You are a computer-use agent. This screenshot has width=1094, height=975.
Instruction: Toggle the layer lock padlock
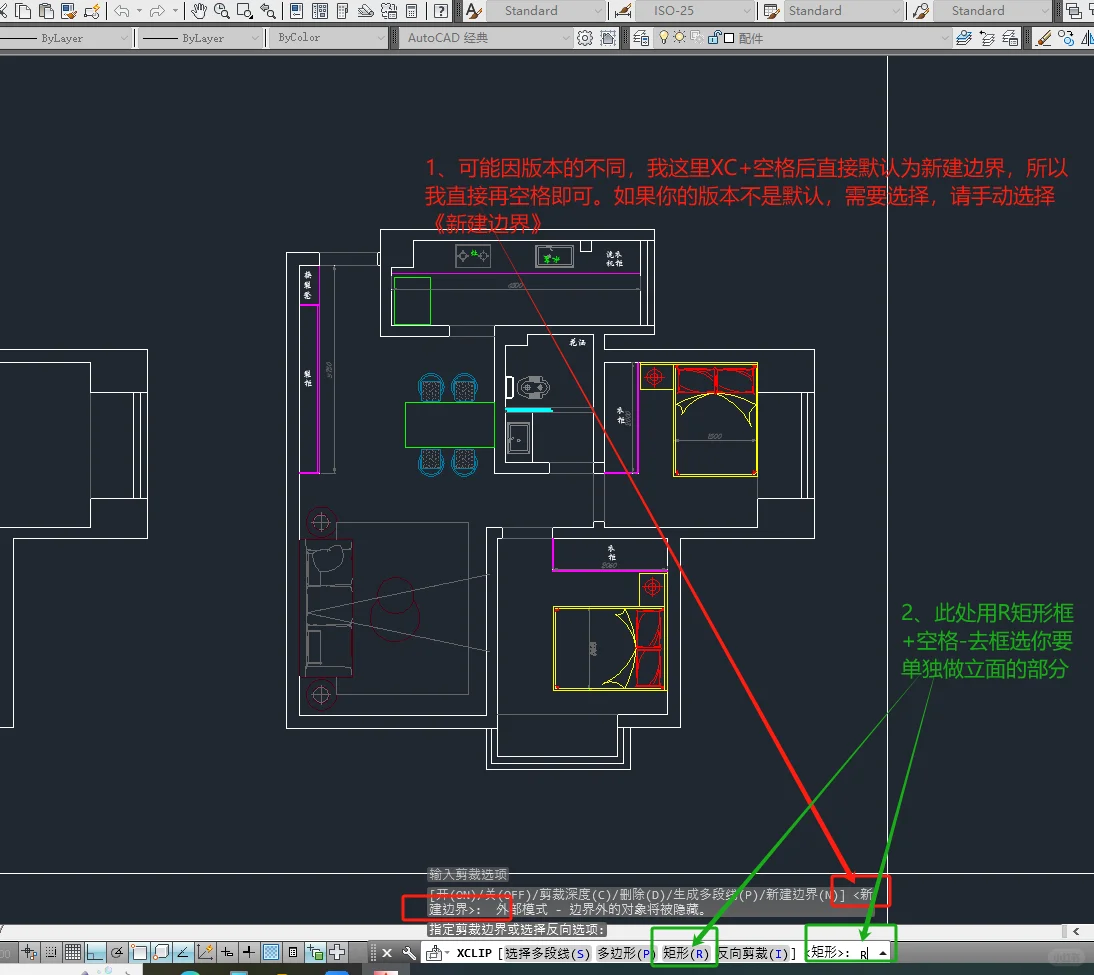pos(713,37)
